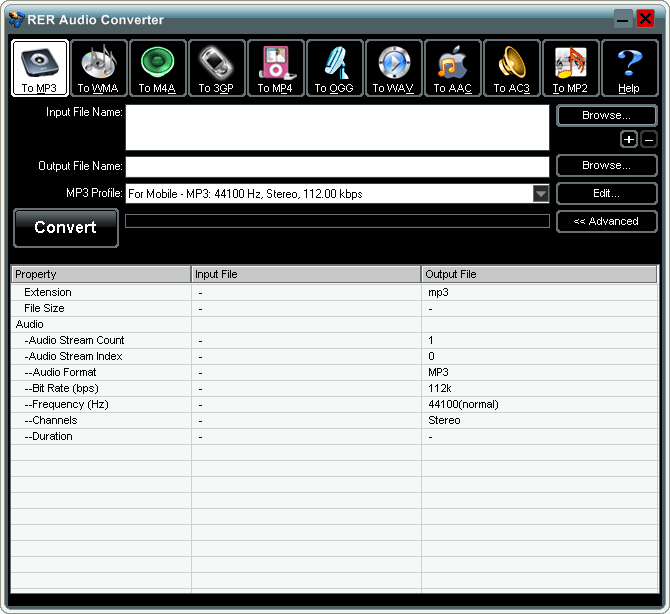This screenshot has width=670, height=614.
Task: Select the --Frequency (Hz) row
Action: coord(334,405)
